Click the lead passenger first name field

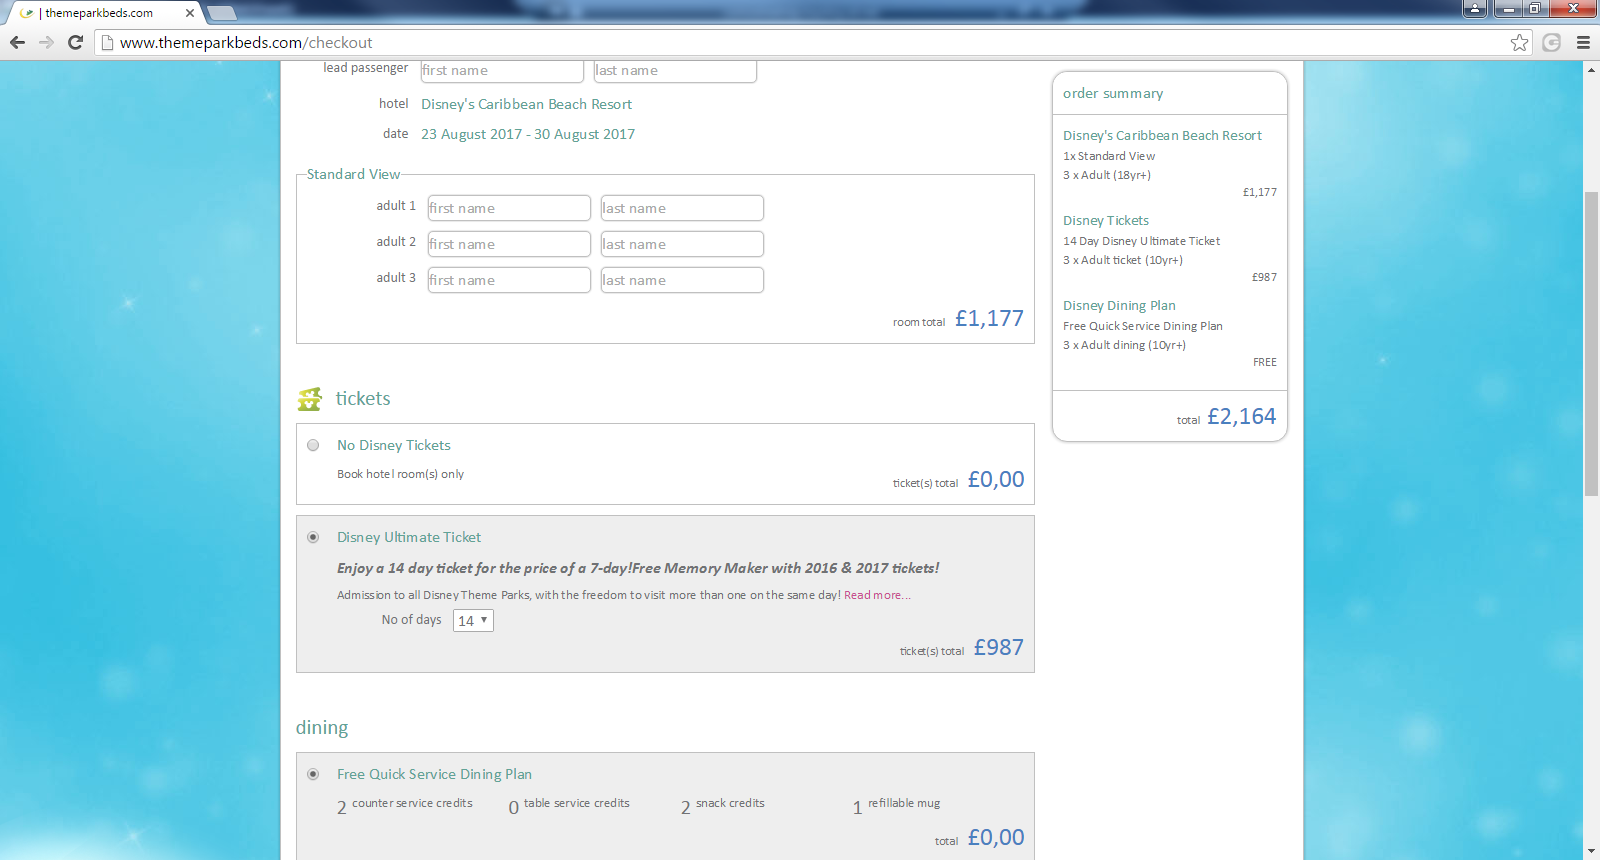[502, 70]
